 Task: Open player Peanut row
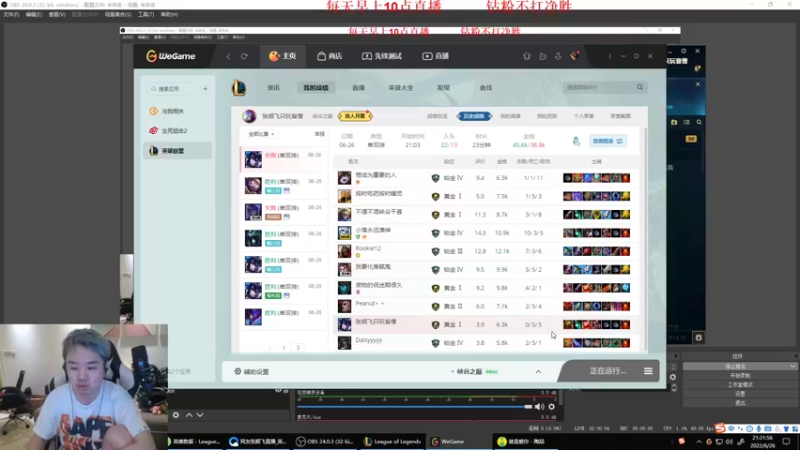tap(485, 306)
